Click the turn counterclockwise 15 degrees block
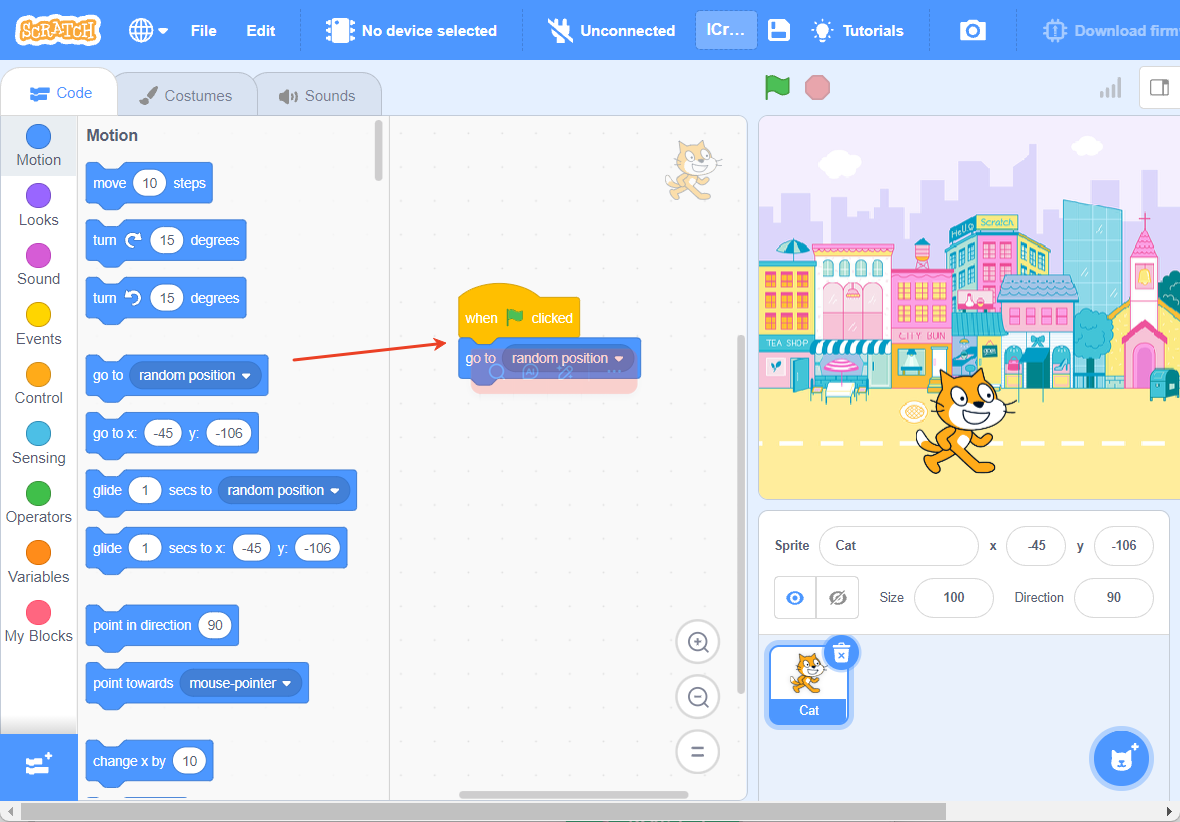Screen dimensions: 1180x822 166,299
